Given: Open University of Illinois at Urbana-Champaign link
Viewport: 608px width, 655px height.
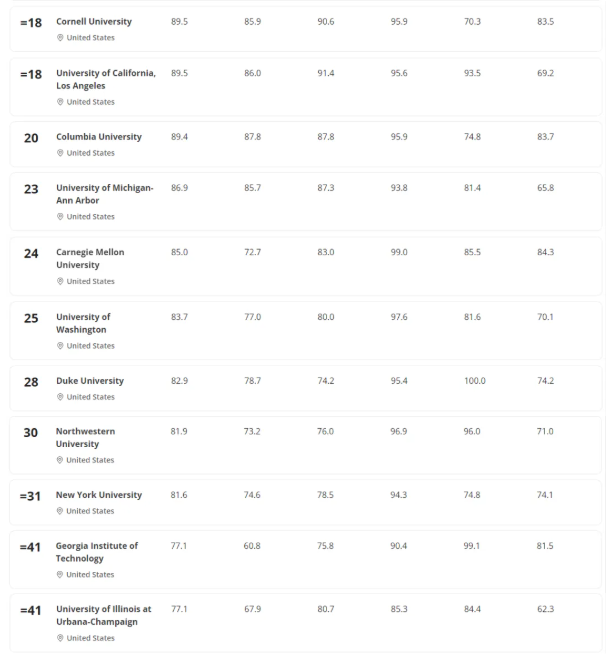Looking at the screenshot, I should 103,615.
